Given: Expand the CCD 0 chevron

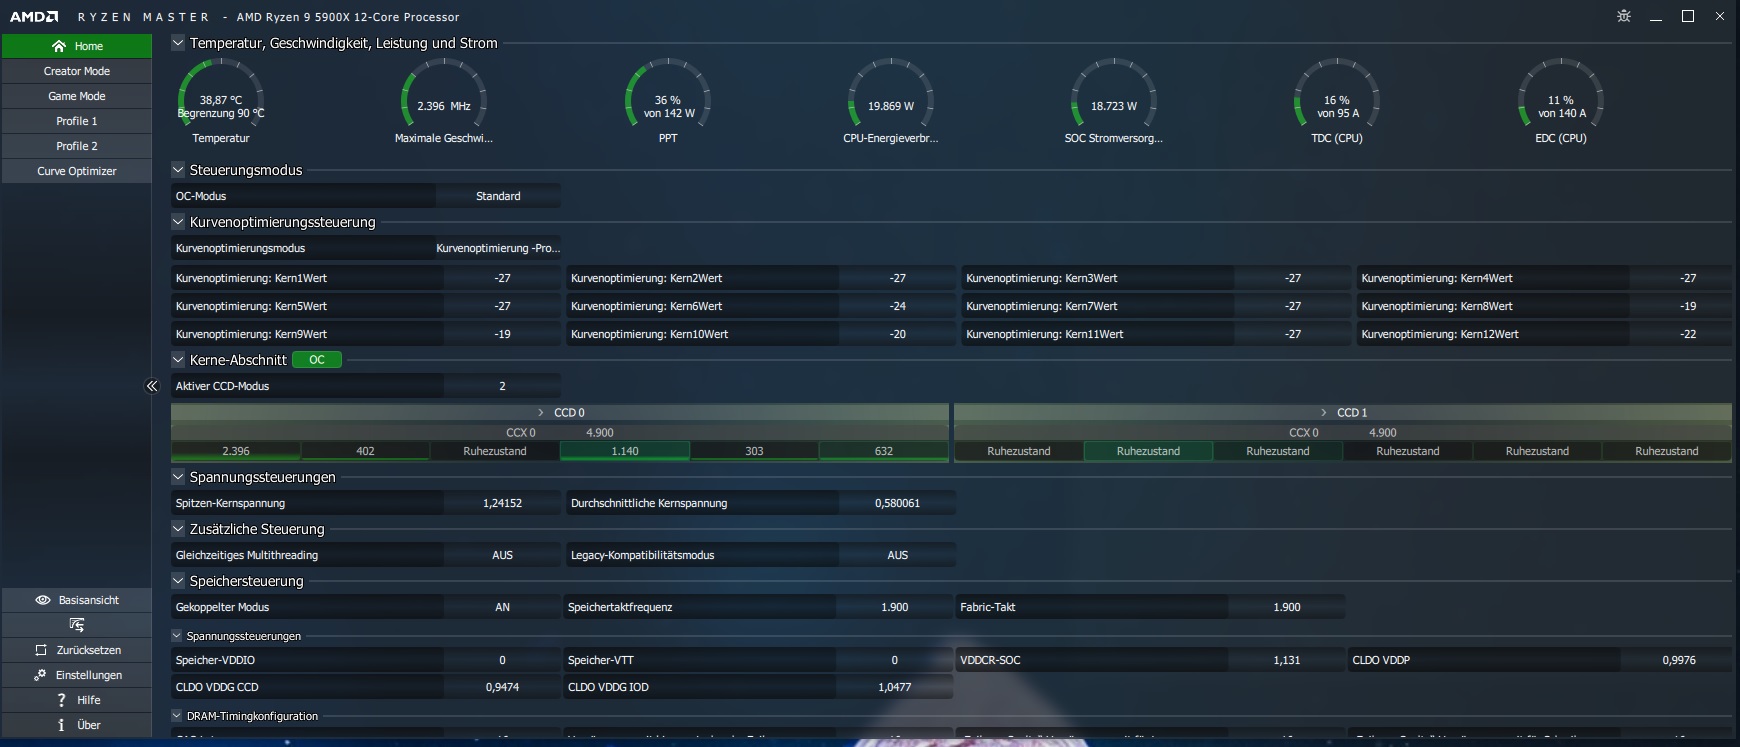Looking at the screenshot, I should pyautogui.click(x=541, y=412).
